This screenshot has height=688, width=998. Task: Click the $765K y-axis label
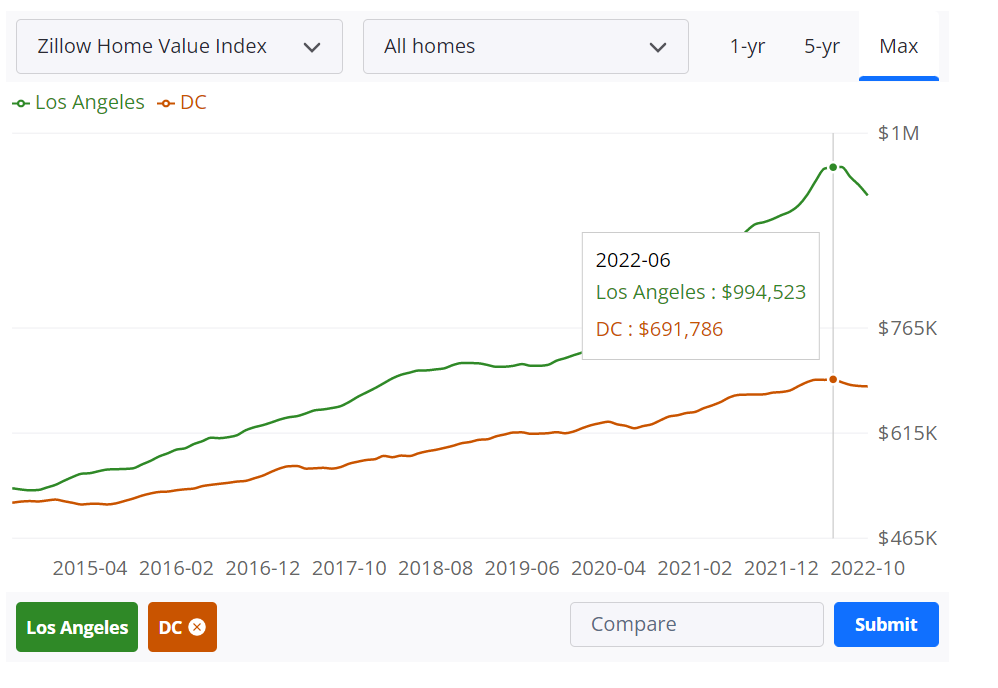(x=907, y=328)
